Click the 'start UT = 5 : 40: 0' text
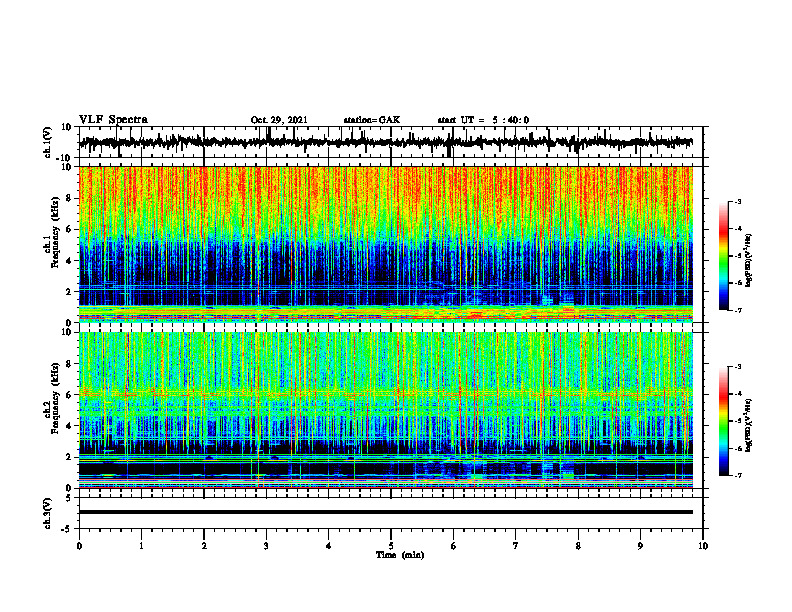Image resolution: width=792 pixels, height=612 pixels. tap(483, 120)
